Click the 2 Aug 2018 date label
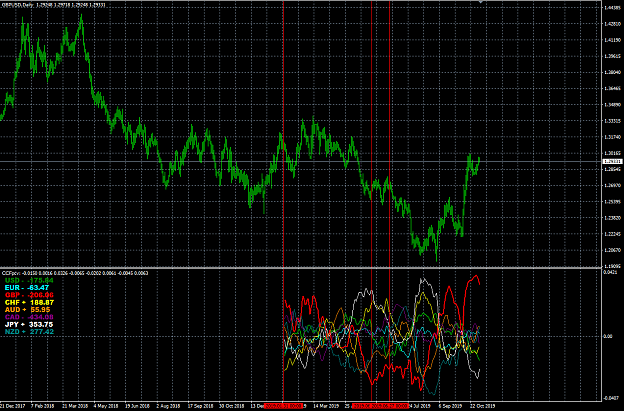This screenshot has width=625, height=411. [x=168, y=406]
